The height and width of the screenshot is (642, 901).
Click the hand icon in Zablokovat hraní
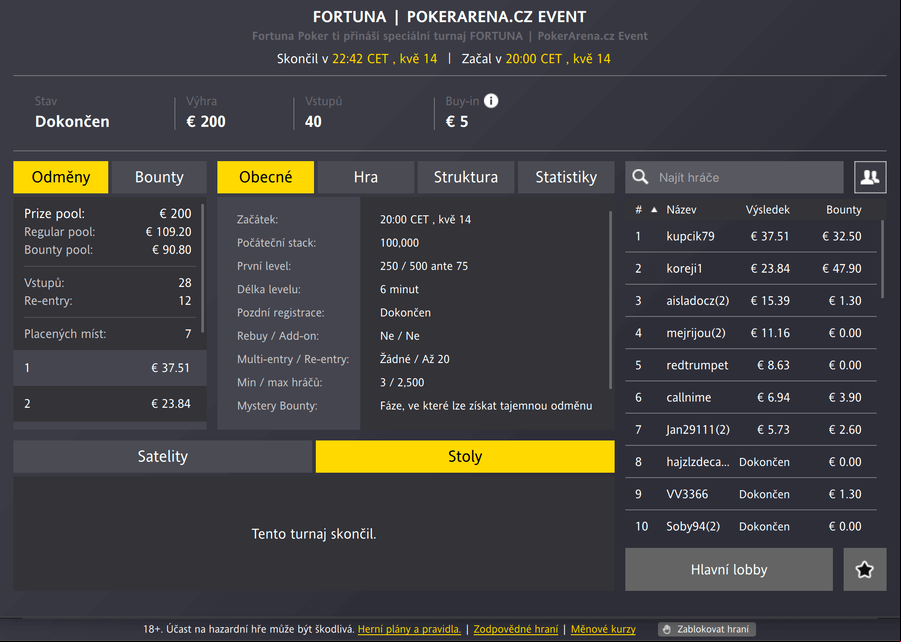click(667, 629)
